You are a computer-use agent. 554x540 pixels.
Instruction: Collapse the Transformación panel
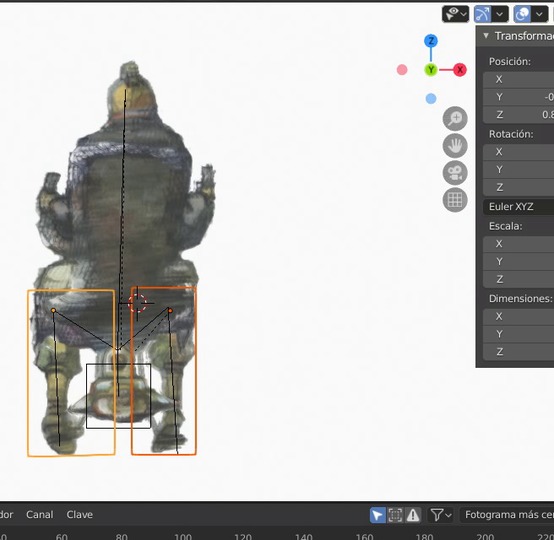point(486,36)
